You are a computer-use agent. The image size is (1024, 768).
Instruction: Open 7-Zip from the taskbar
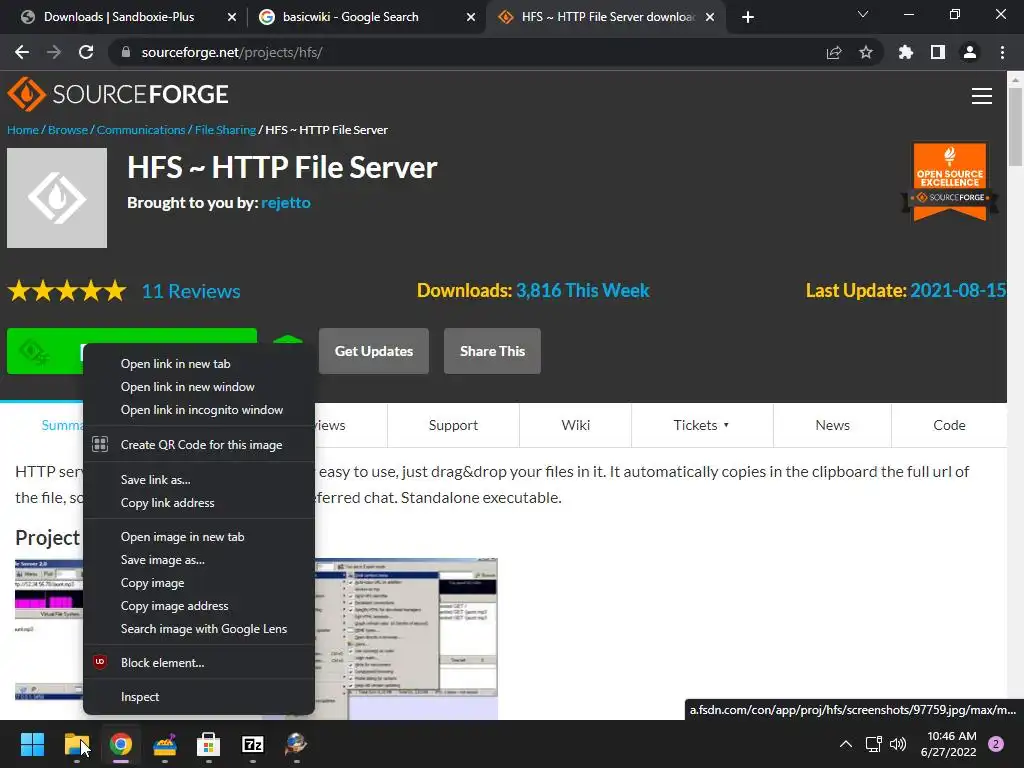(253, 744)
